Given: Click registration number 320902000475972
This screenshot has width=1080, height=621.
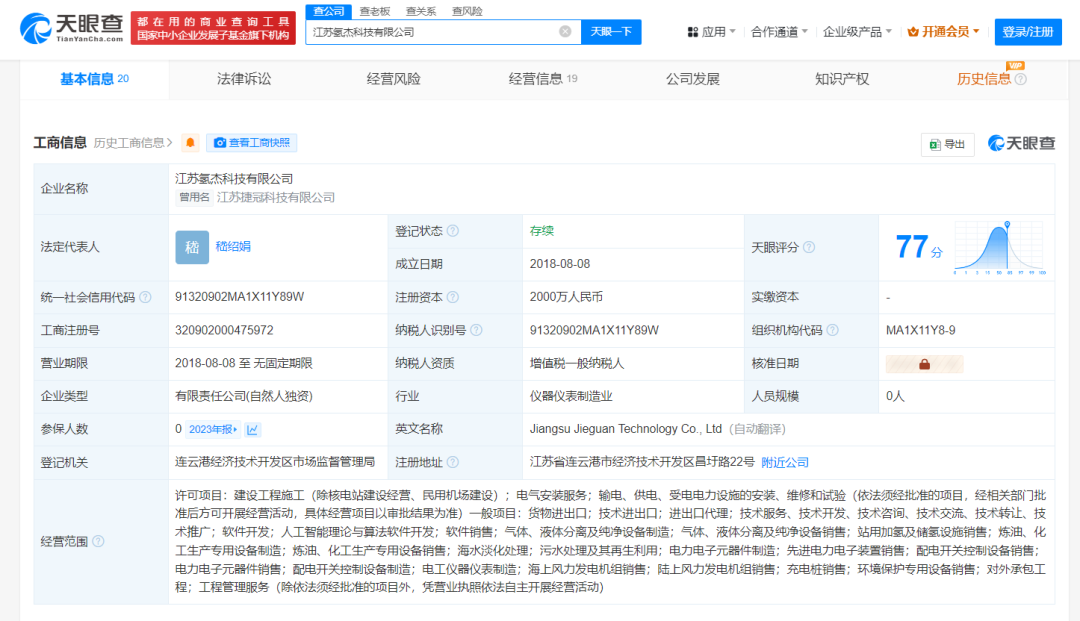Looking at the screenshot, I should click(224, 330).
